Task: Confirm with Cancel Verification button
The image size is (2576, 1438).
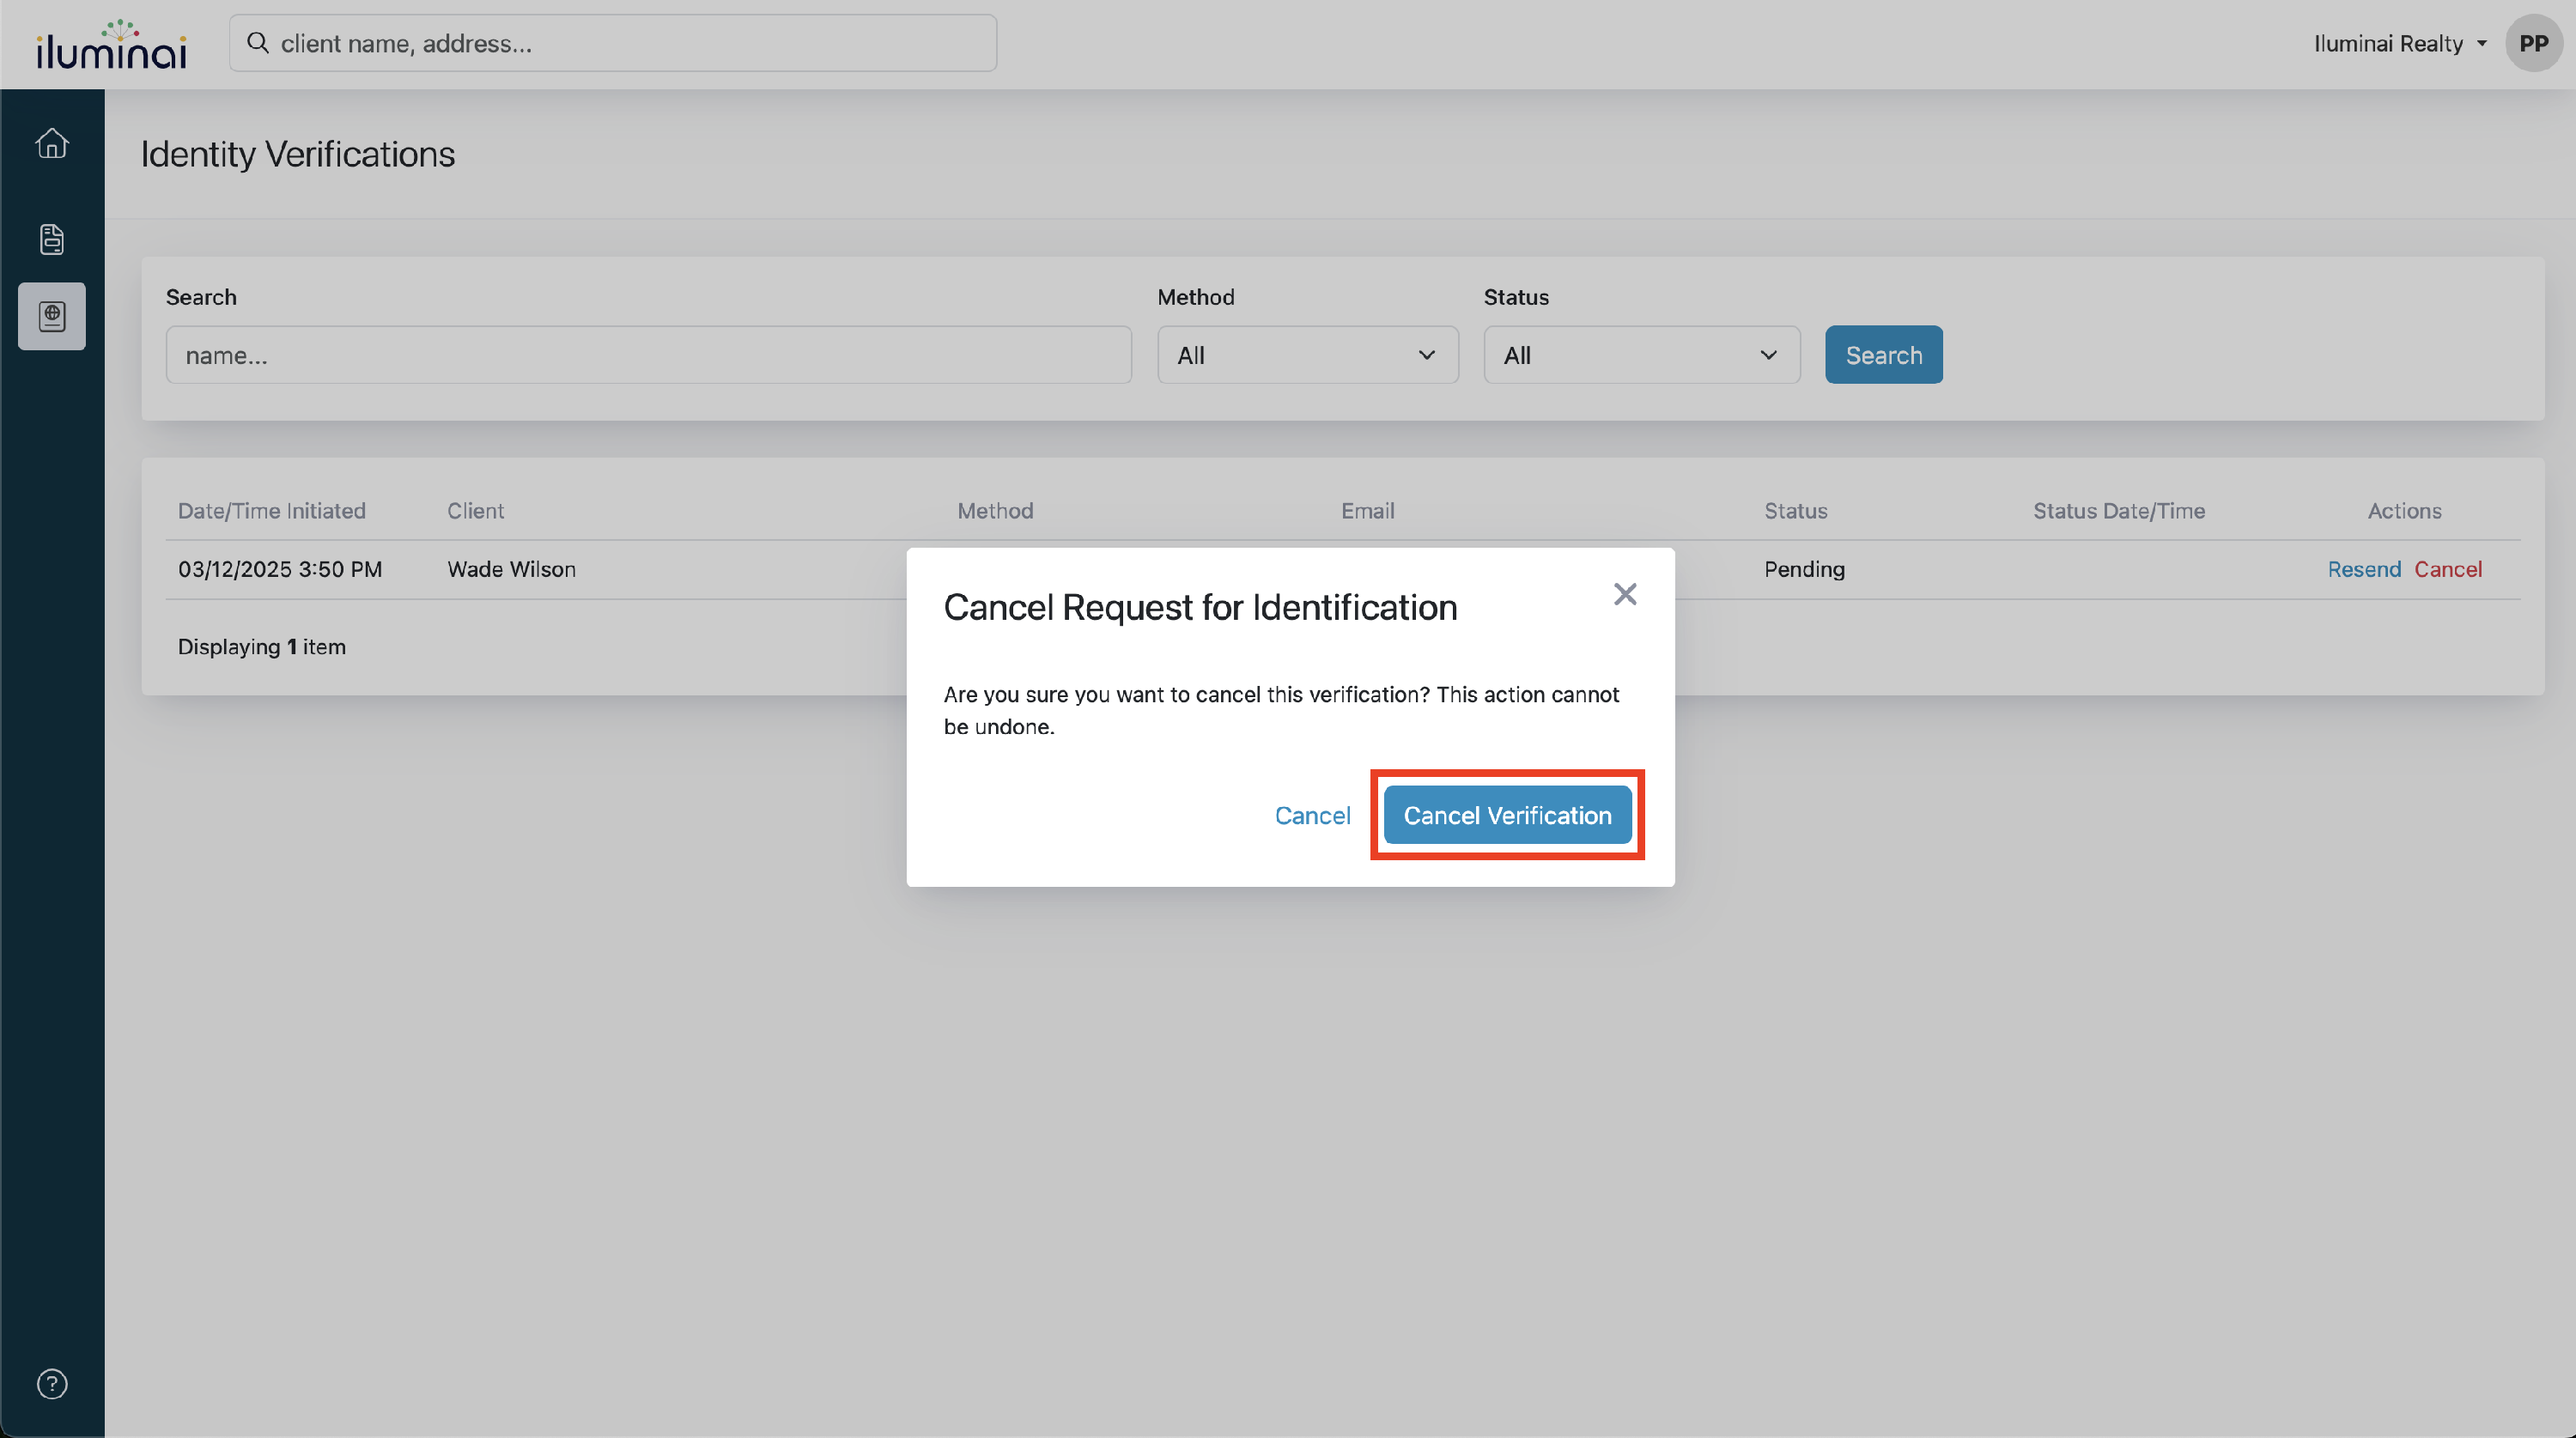Action: (1507, 815)
